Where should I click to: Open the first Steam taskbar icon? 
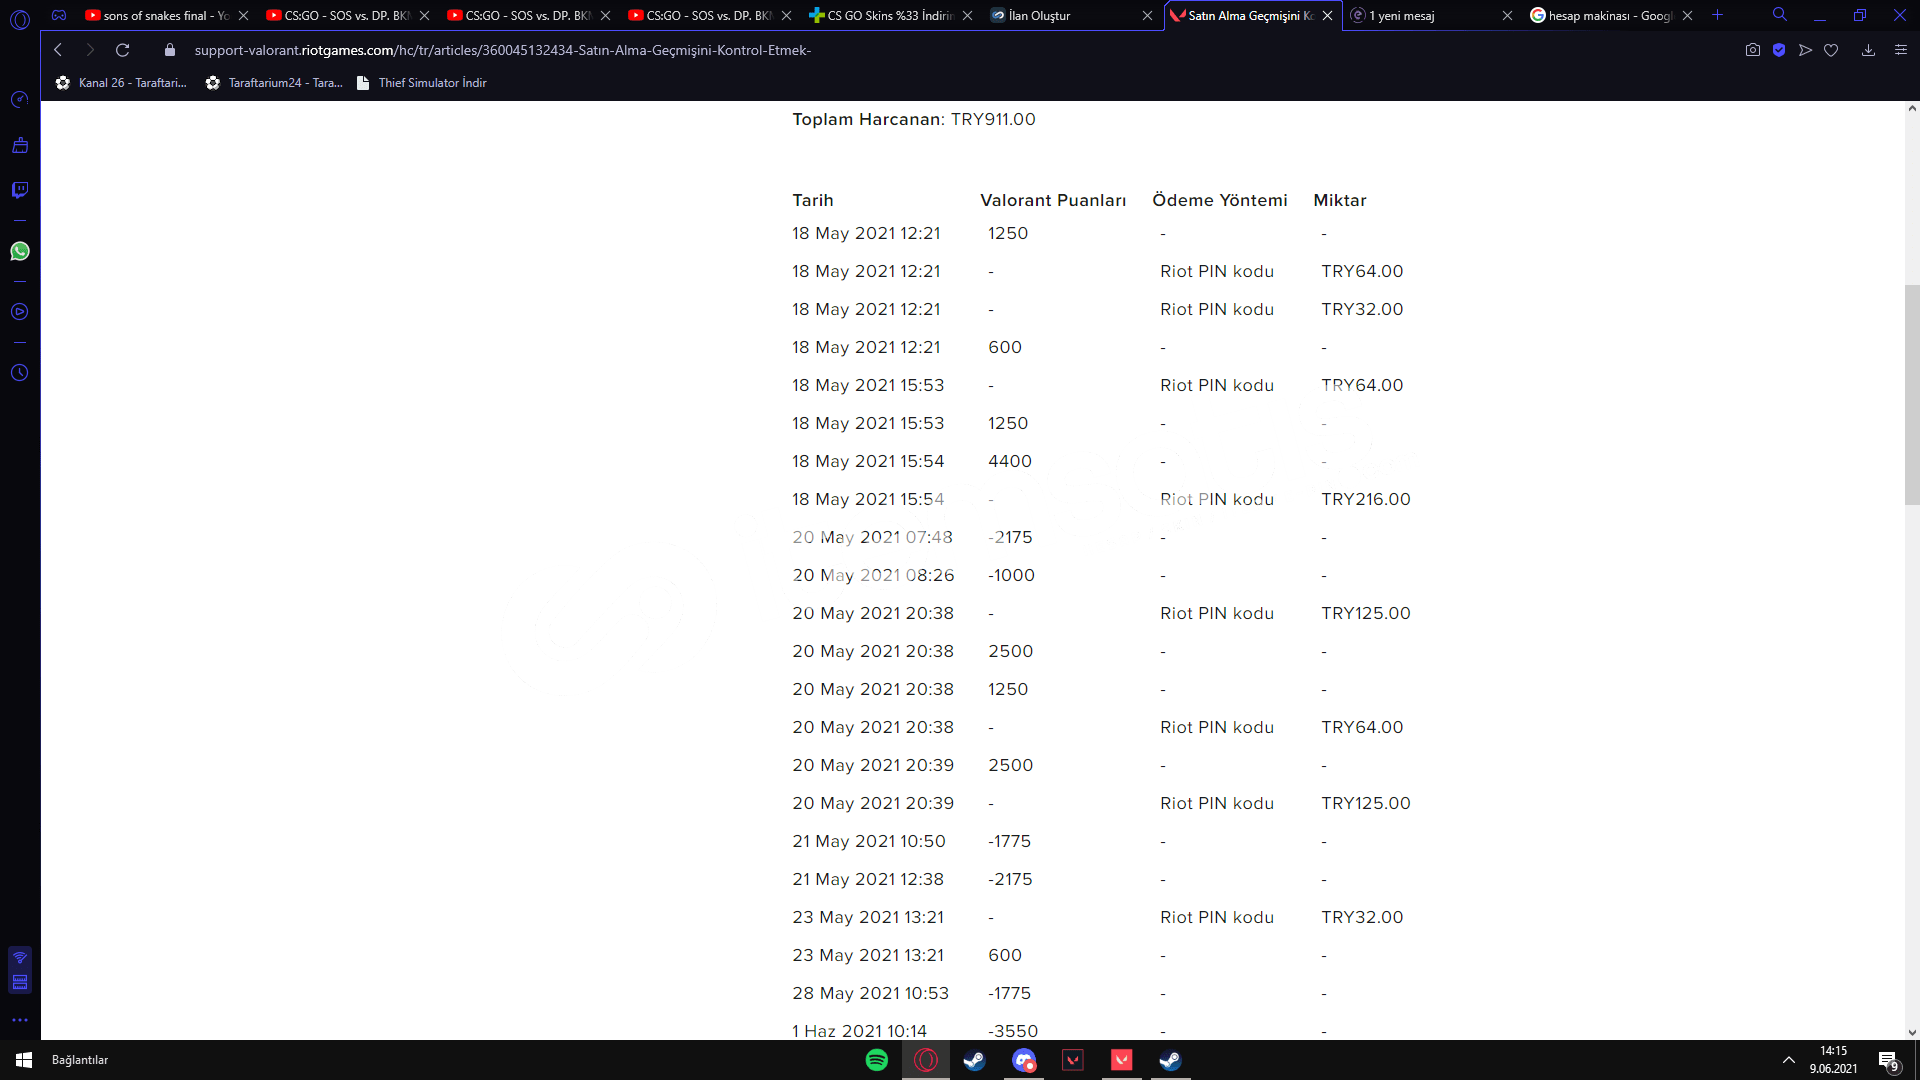tap(974, 1060)
